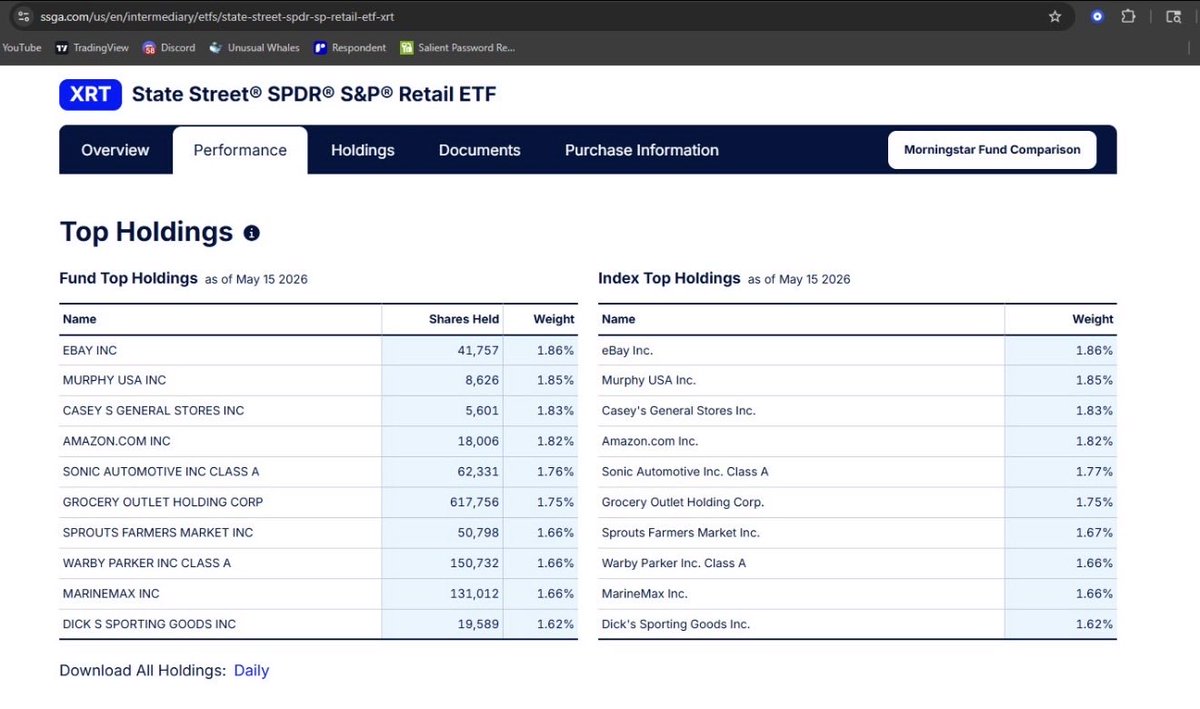The height and width of the screenshot is (709, 1200).
Task: Click shares held value 150,732
Action: [476, 563]
